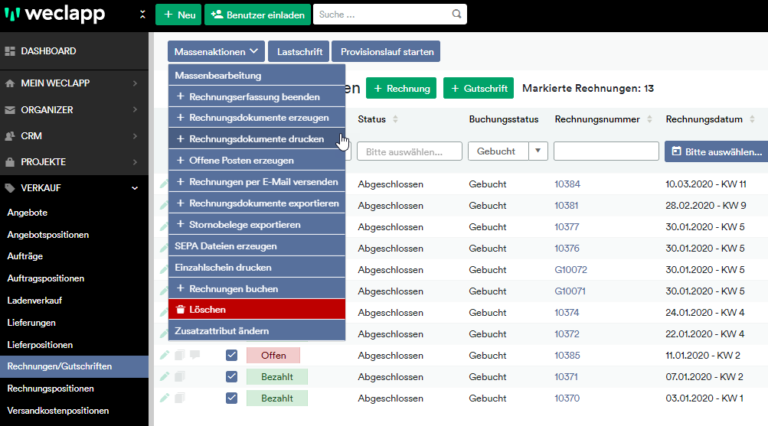Focus the Suche search field

pos(383,15)
